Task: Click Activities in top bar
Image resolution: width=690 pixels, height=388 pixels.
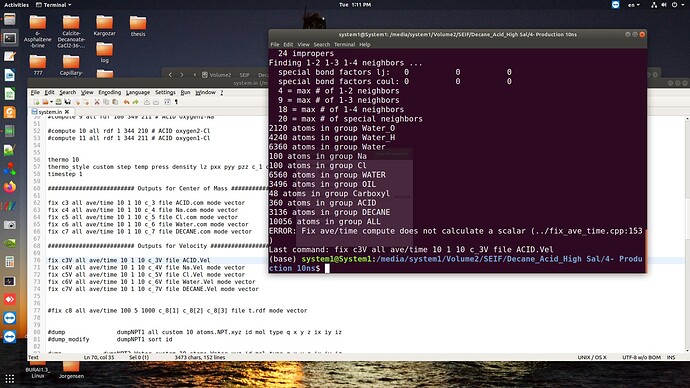Action: coord(16,5)
